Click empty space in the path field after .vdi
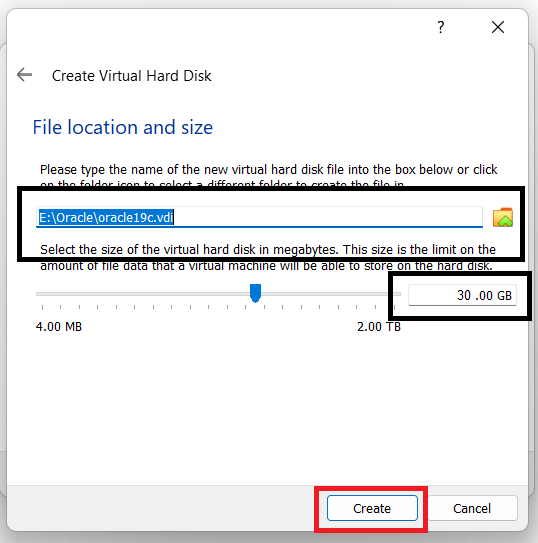Viewport: 538px width, 543px height. [328, 217]
